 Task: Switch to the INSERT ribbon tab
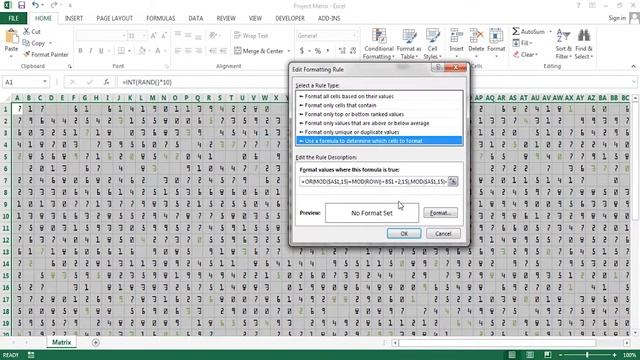click(74, 18)
